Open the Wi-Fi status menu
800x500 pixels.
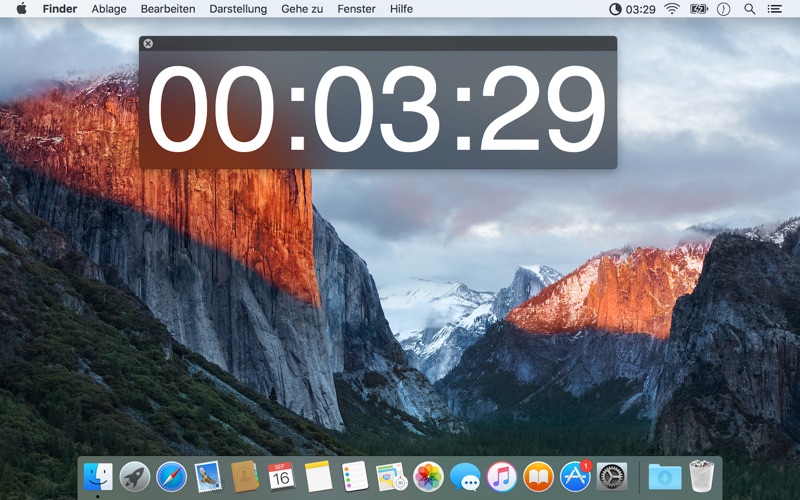(x=672, y=9)
